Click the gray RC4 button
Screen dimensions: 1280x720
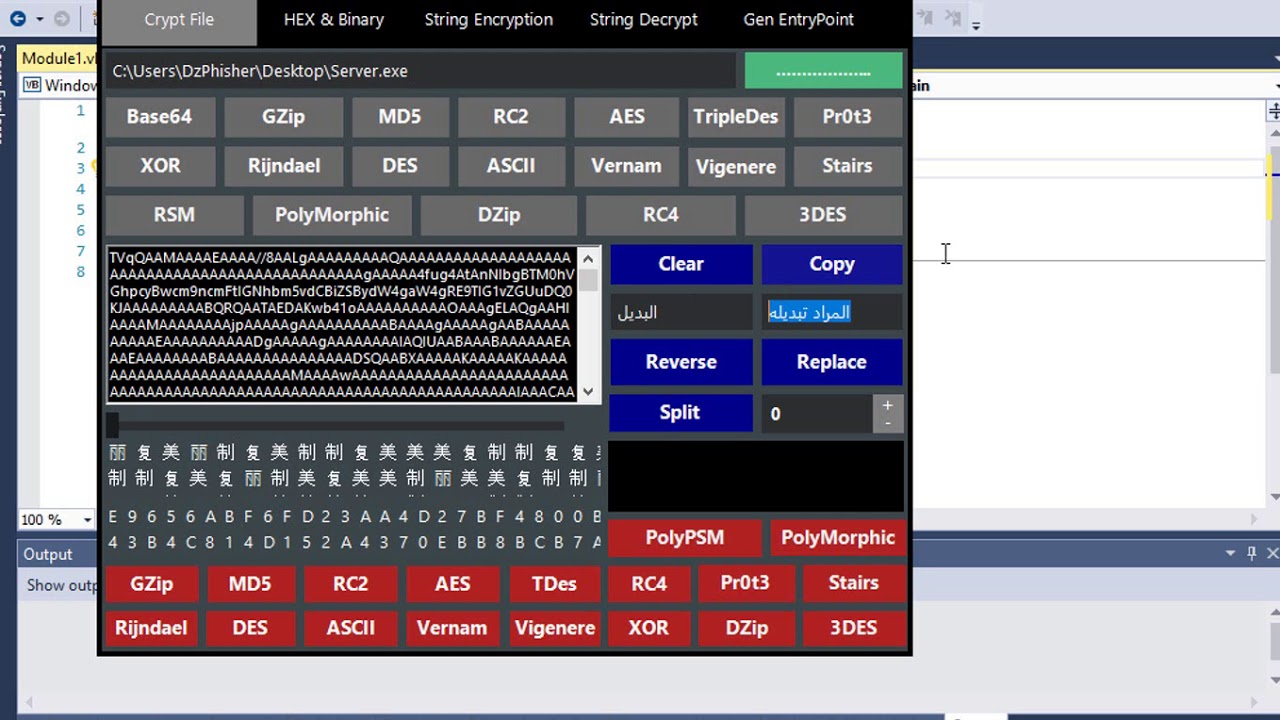point(660,215)
